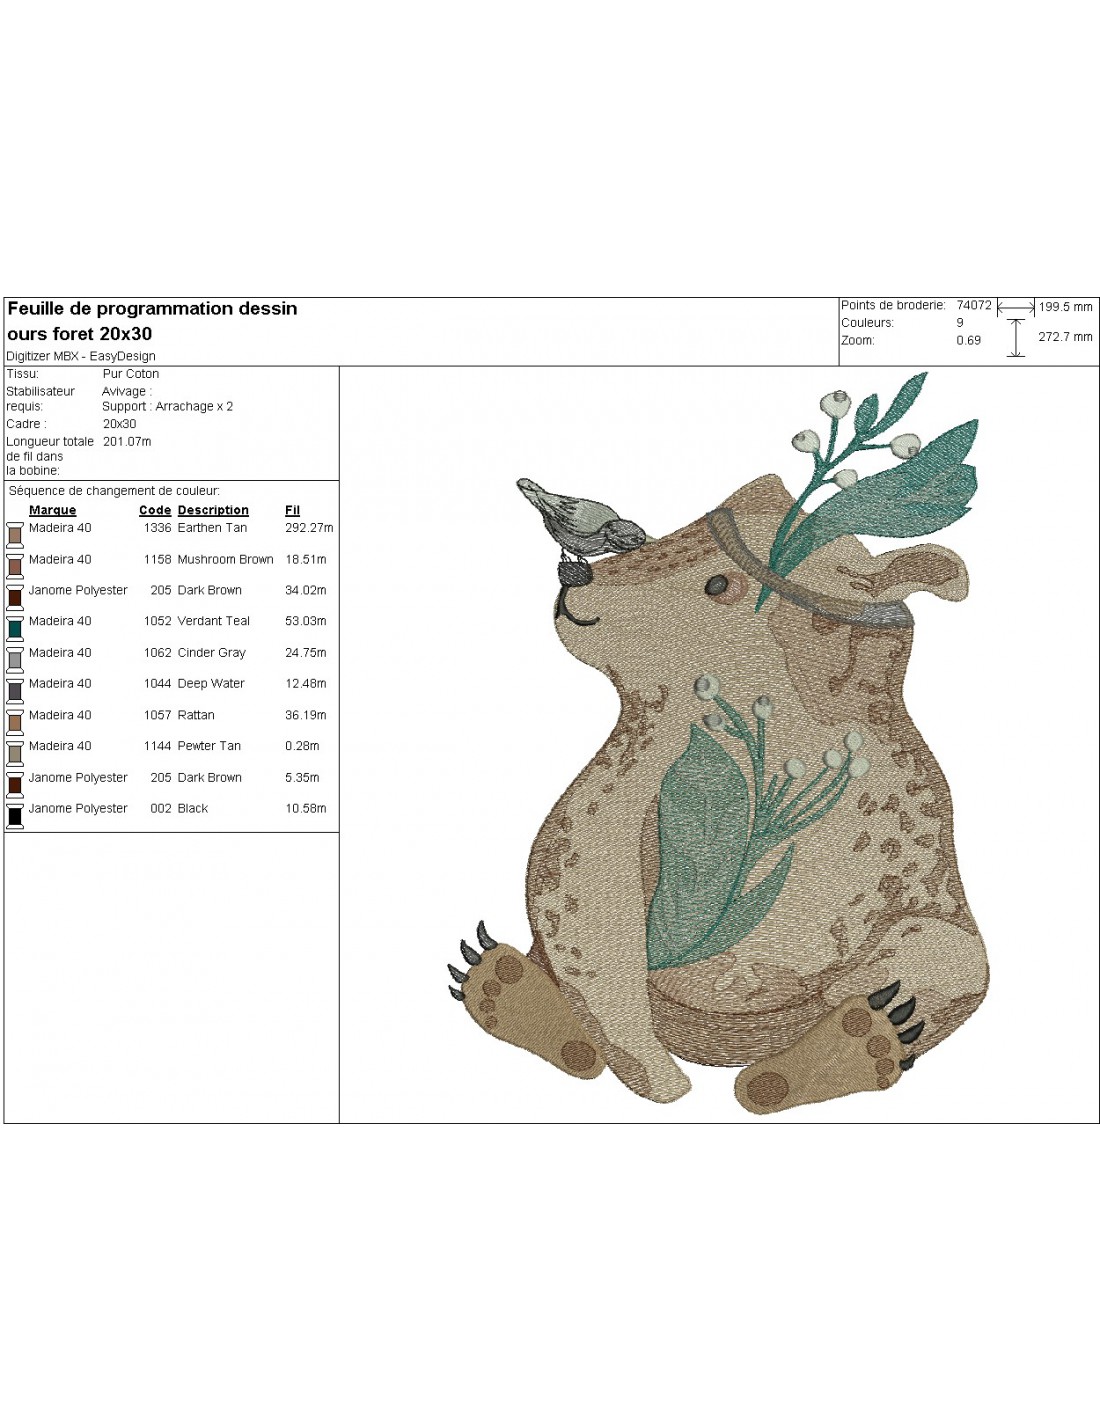Click the zoom value 0.69

tap(968, 340)
